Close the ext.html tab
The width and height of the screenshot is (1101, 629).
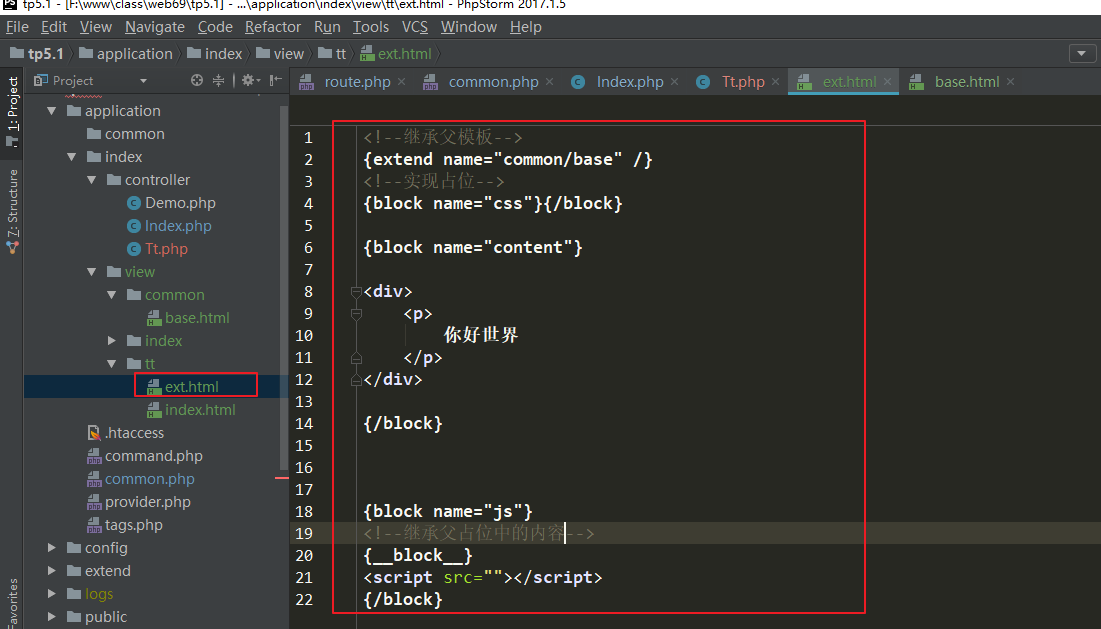888,82
